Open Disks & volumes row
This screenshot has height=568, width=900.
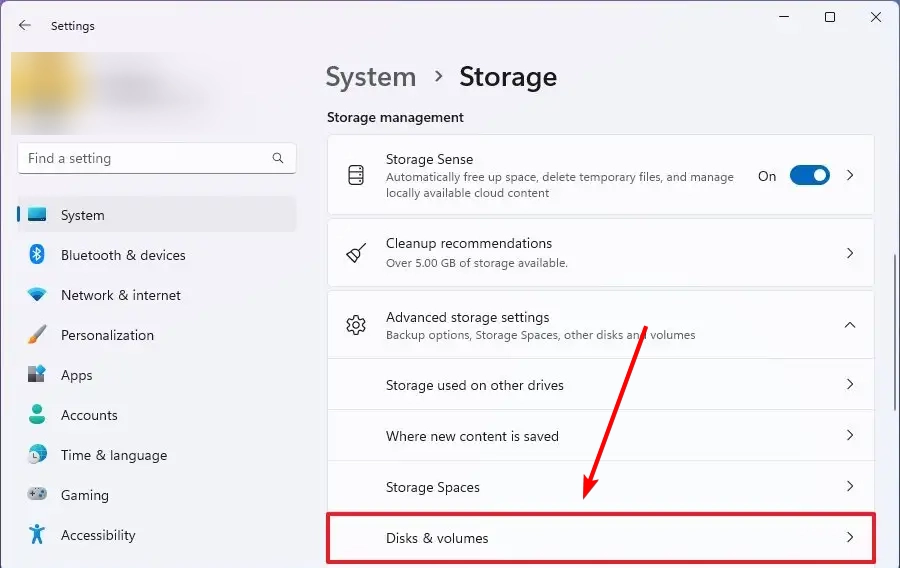pos(601,538)
